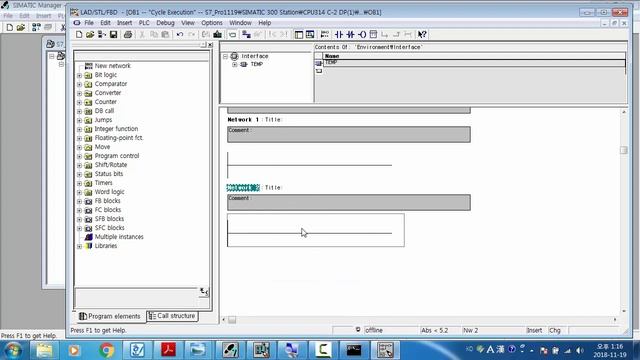Expand the TEMP node under Interface

point(235,64)
